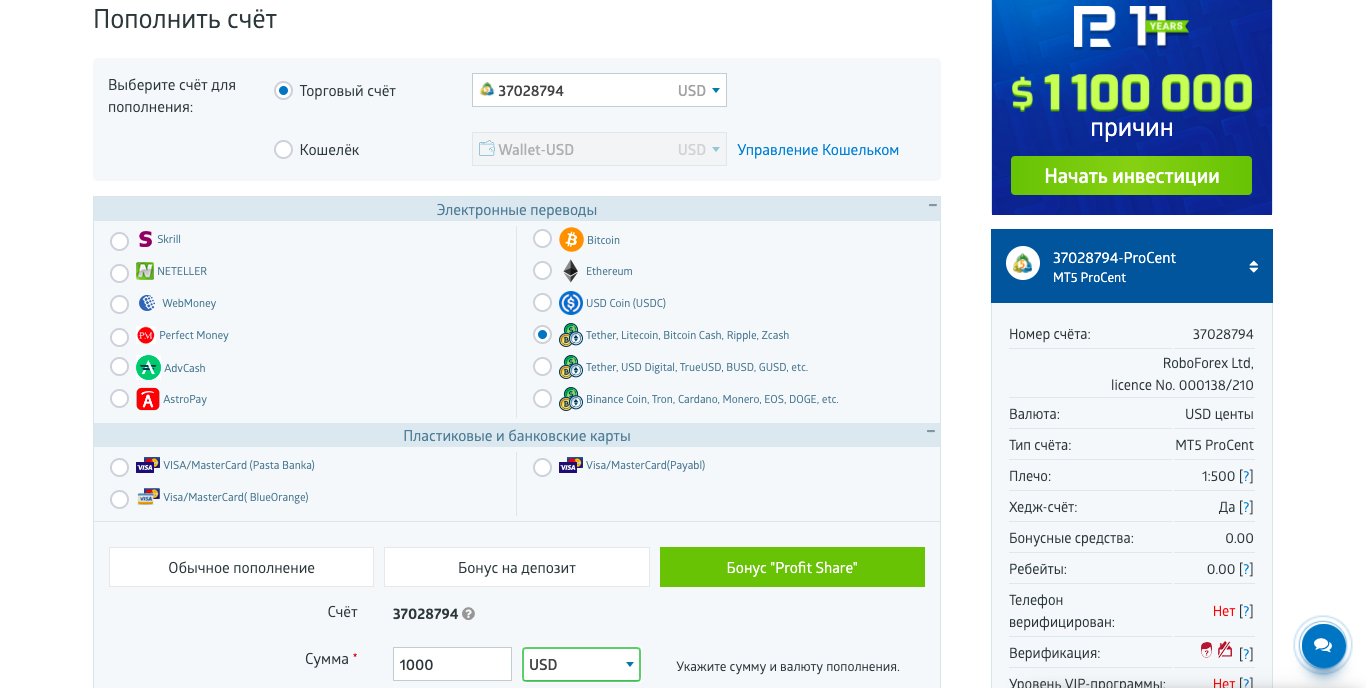Choose the NETELLER payment radio button
The height and width of the screenshot is (688, 1366).
119,273
